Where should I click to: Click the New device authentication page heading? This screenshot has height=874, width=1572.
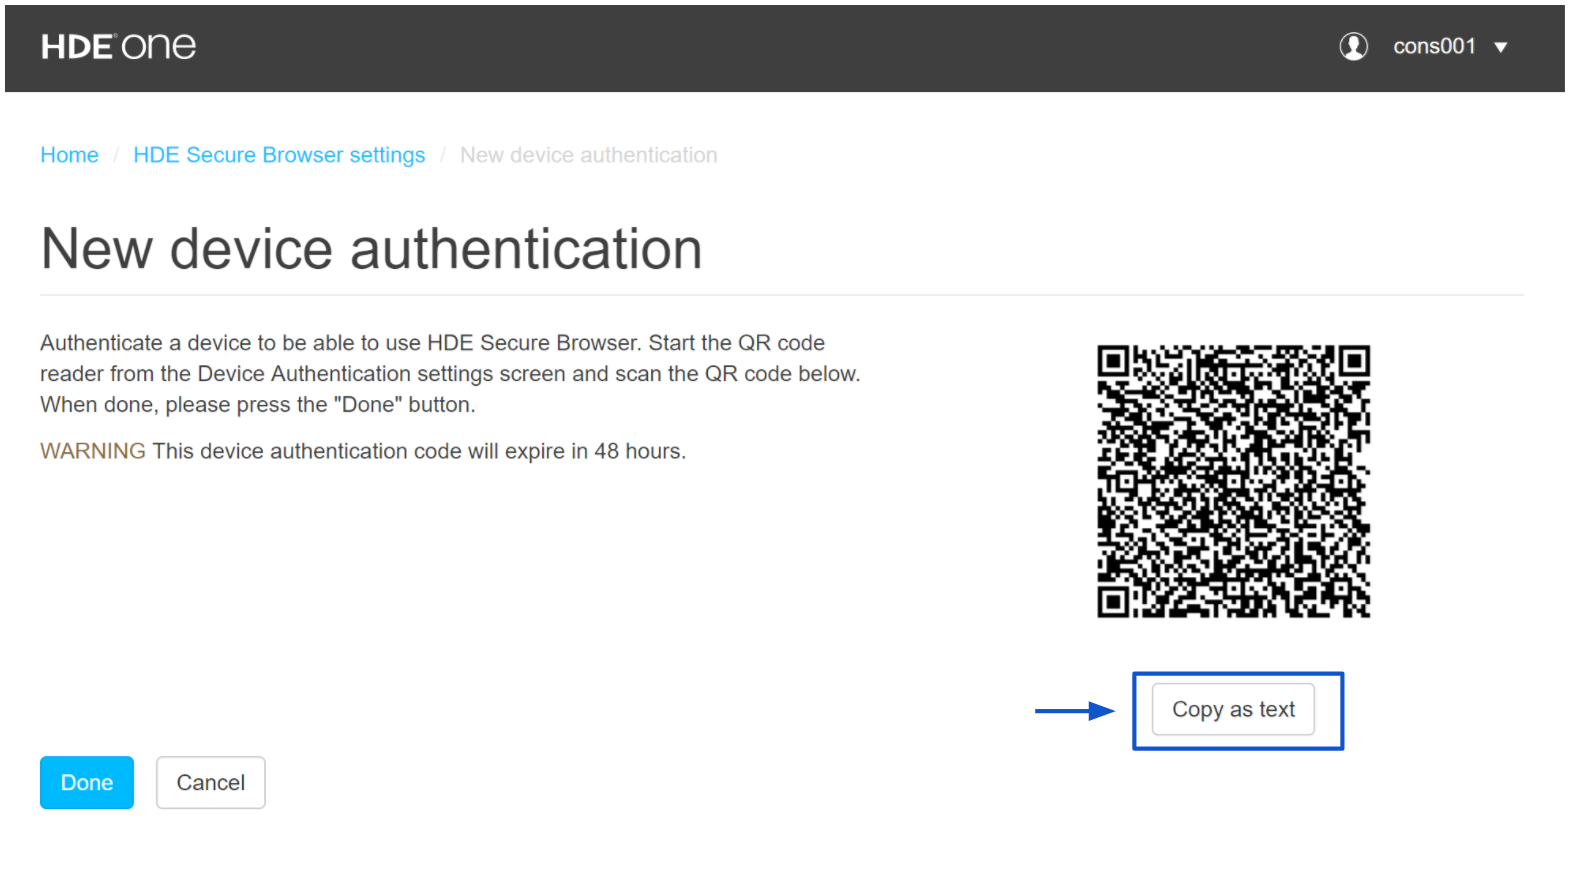point(371,248)
